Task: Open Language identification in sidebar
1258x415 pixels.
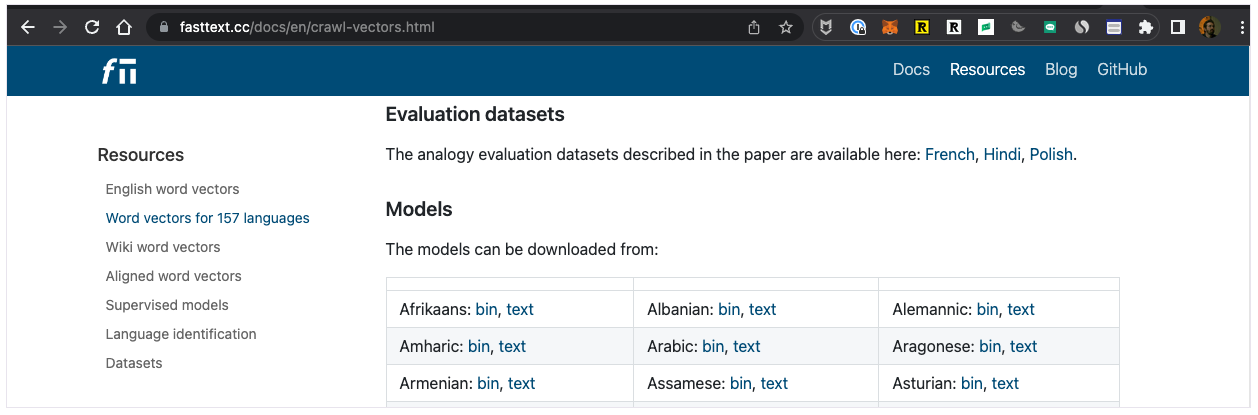Action: pyautogui.click(x=181, y=334)
